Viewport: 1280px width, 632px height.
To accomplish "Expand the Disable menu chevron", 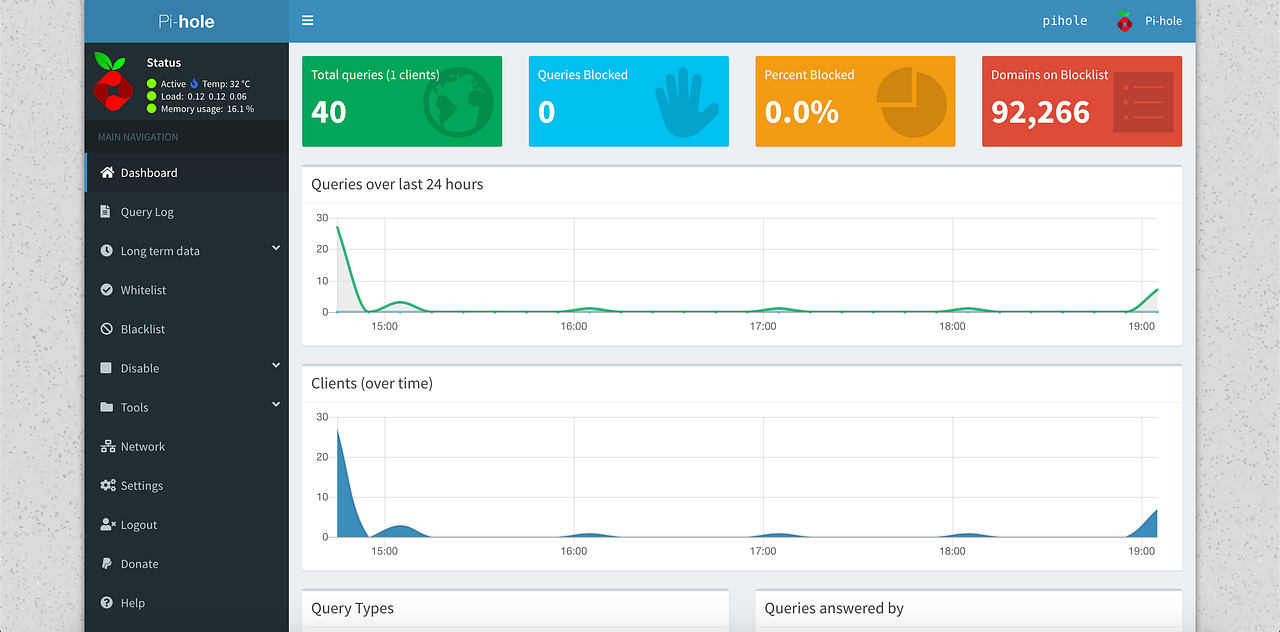I will 275,365.
